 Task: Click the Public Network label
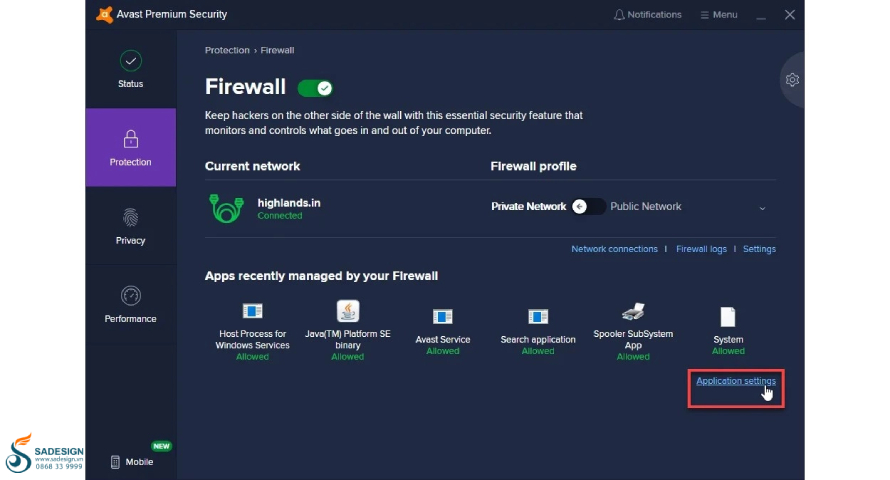(x=646, y=207)
